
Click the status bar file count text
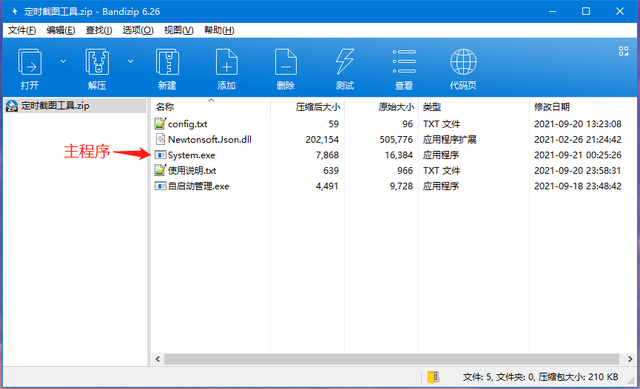coord(540,377)
